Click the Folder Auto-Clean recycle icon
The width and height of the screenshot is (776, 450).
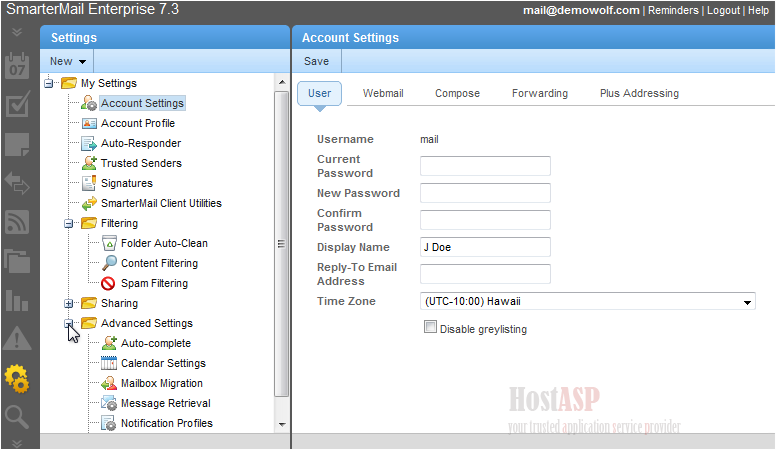pyautogui.click(x=109, y=243)
